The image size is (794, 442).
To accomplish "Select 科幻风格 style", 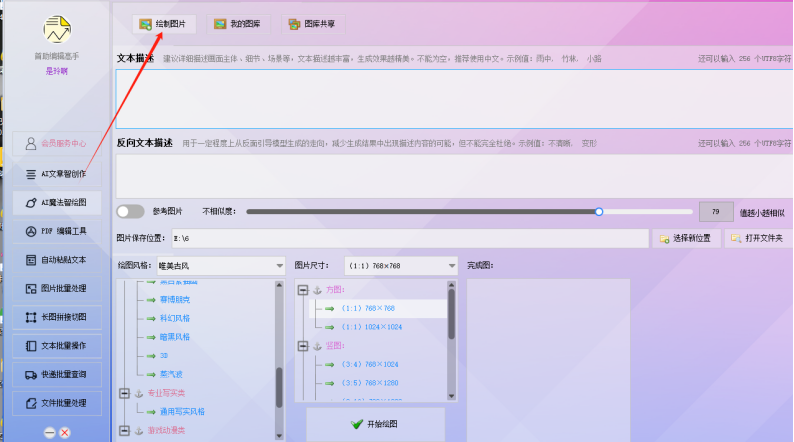I will point(175,318).
